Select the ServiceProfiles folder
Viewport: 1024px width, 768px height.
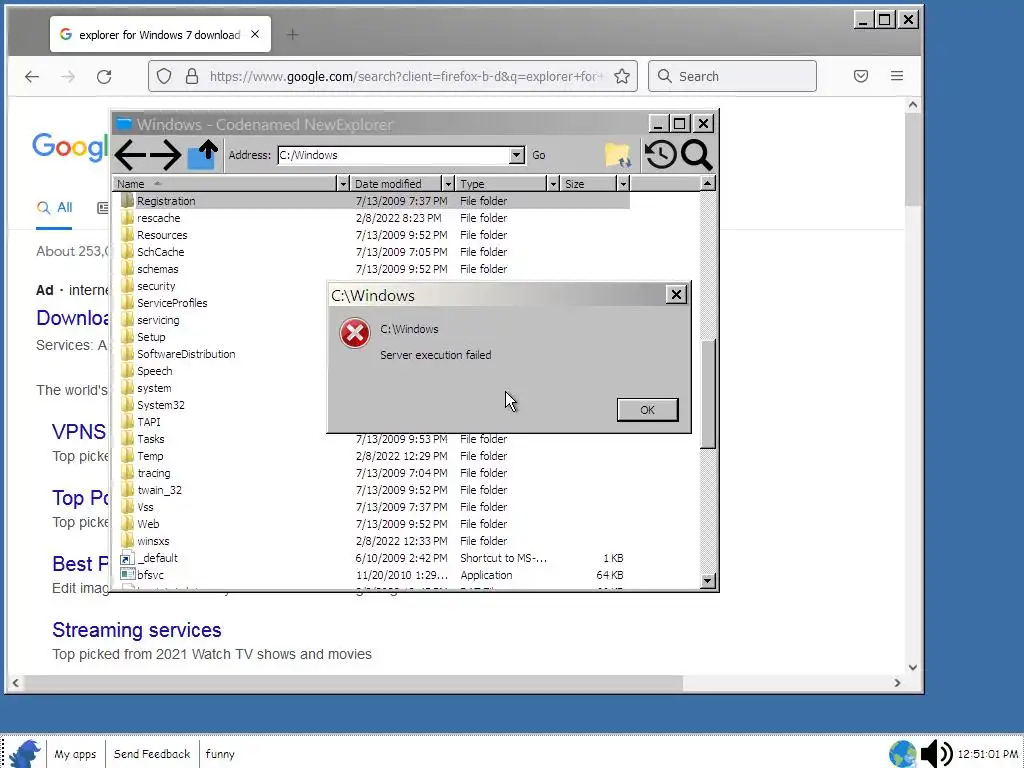(171, 303)
